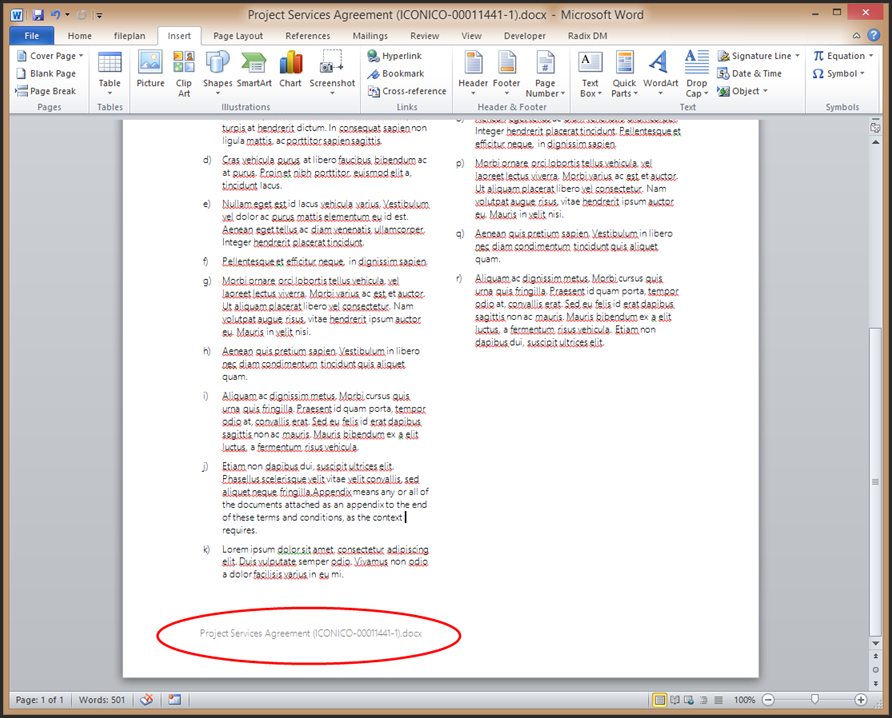Image resolution: width=892 pixels, height=718 pixels.
Task: Switch to the Review tab
Action: [x=425, y=36]
